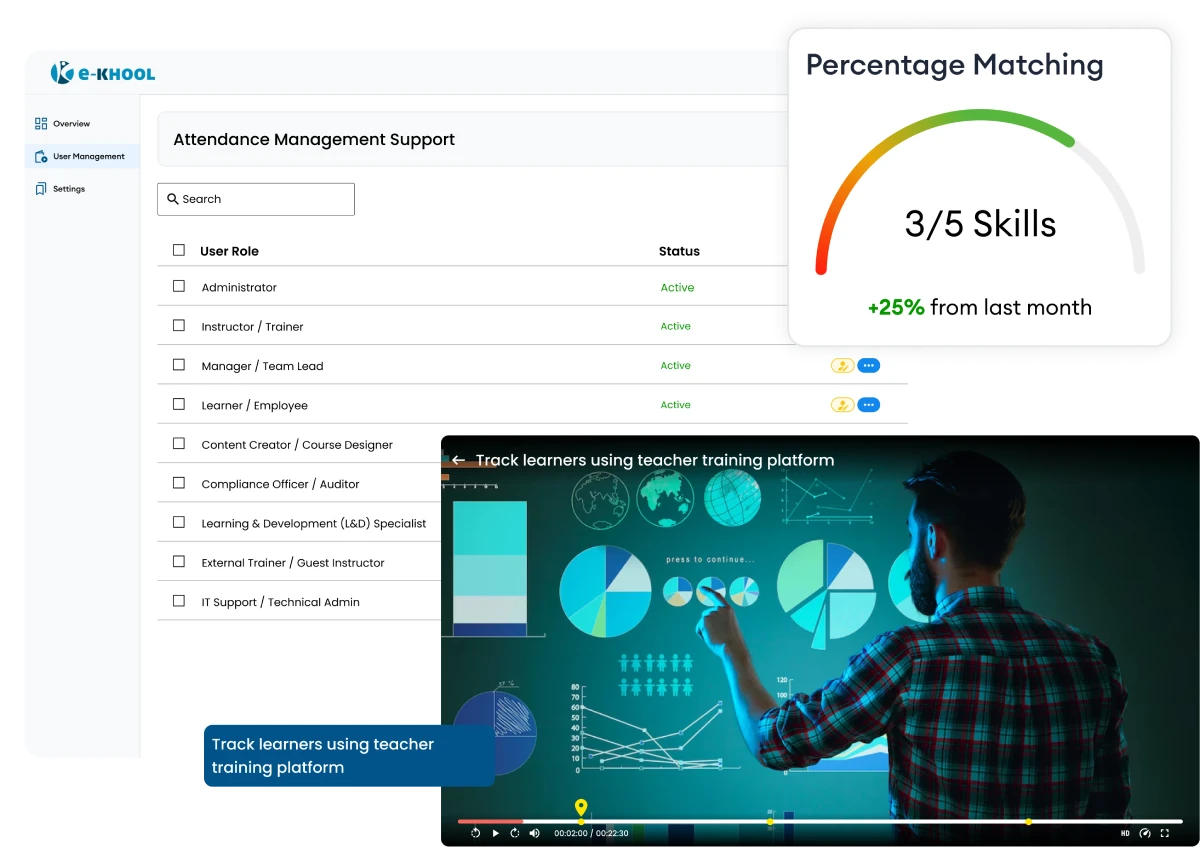The image size is (1200, 847).
Task: Enter fullscreen mode in the video player
Action: (x=1164, y=833)
